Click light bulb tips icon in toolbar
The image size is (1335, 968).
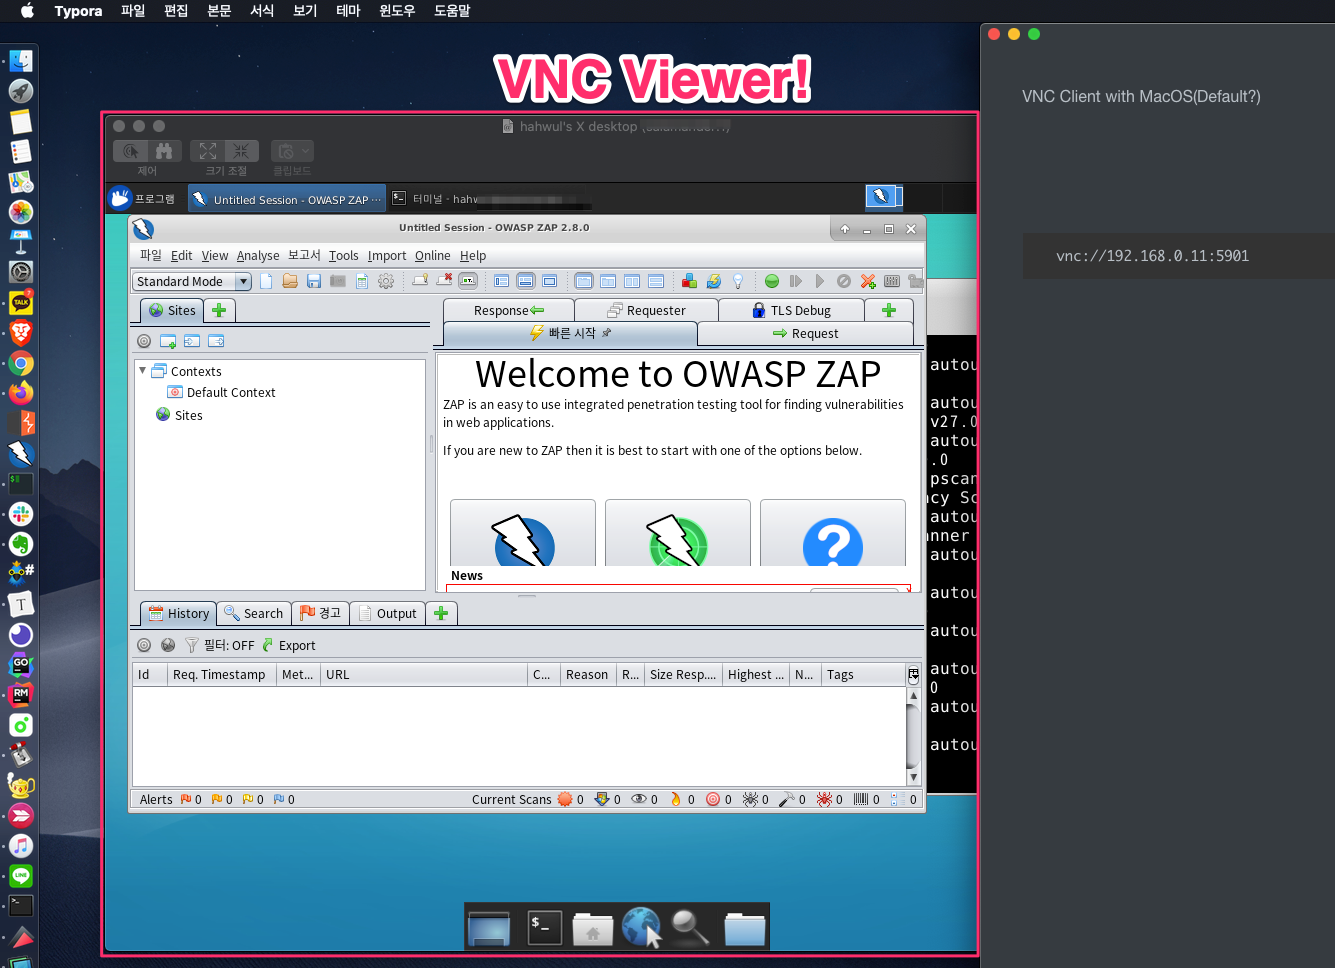coord(738,281)
